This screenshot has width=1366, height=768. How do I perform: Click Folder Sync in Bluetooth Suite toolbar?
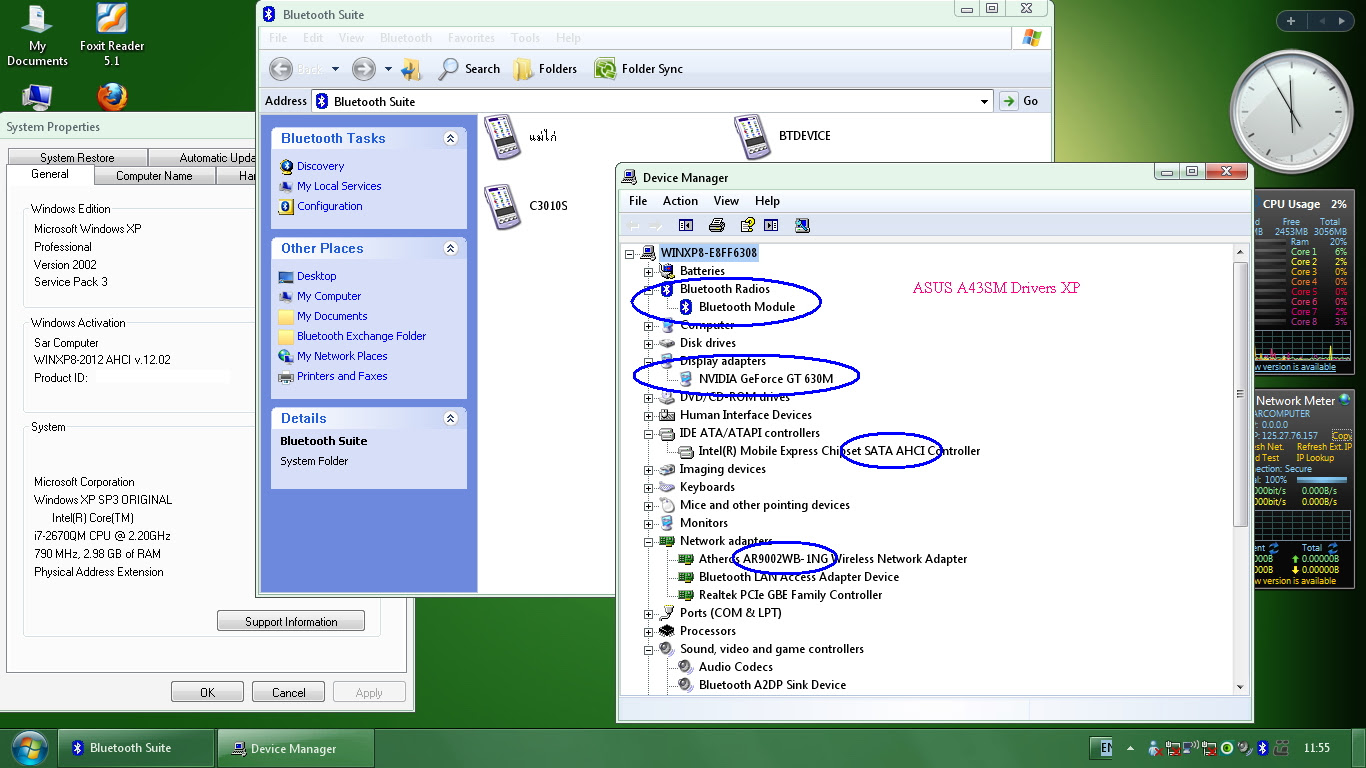point(639,69)
